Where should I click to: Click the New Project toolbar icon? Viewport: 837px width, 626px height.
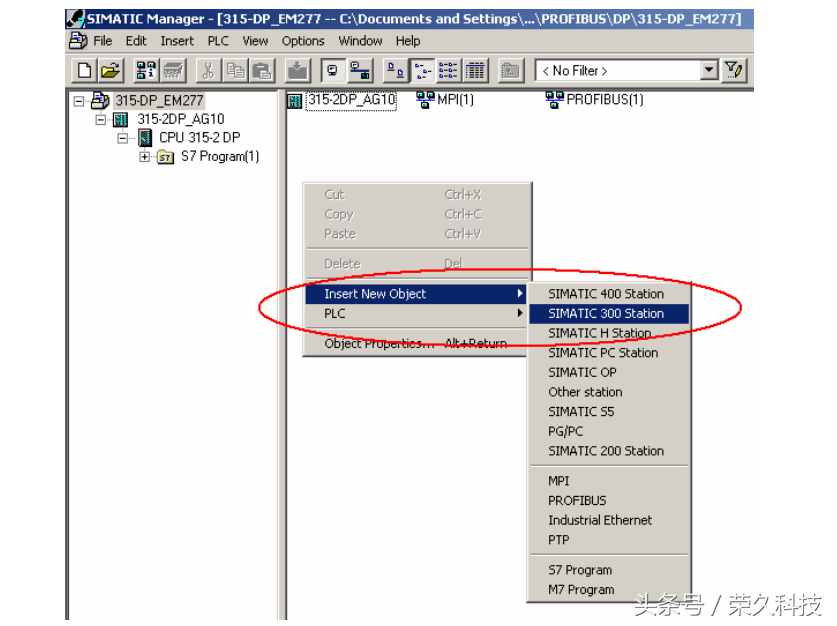[86, 70]
